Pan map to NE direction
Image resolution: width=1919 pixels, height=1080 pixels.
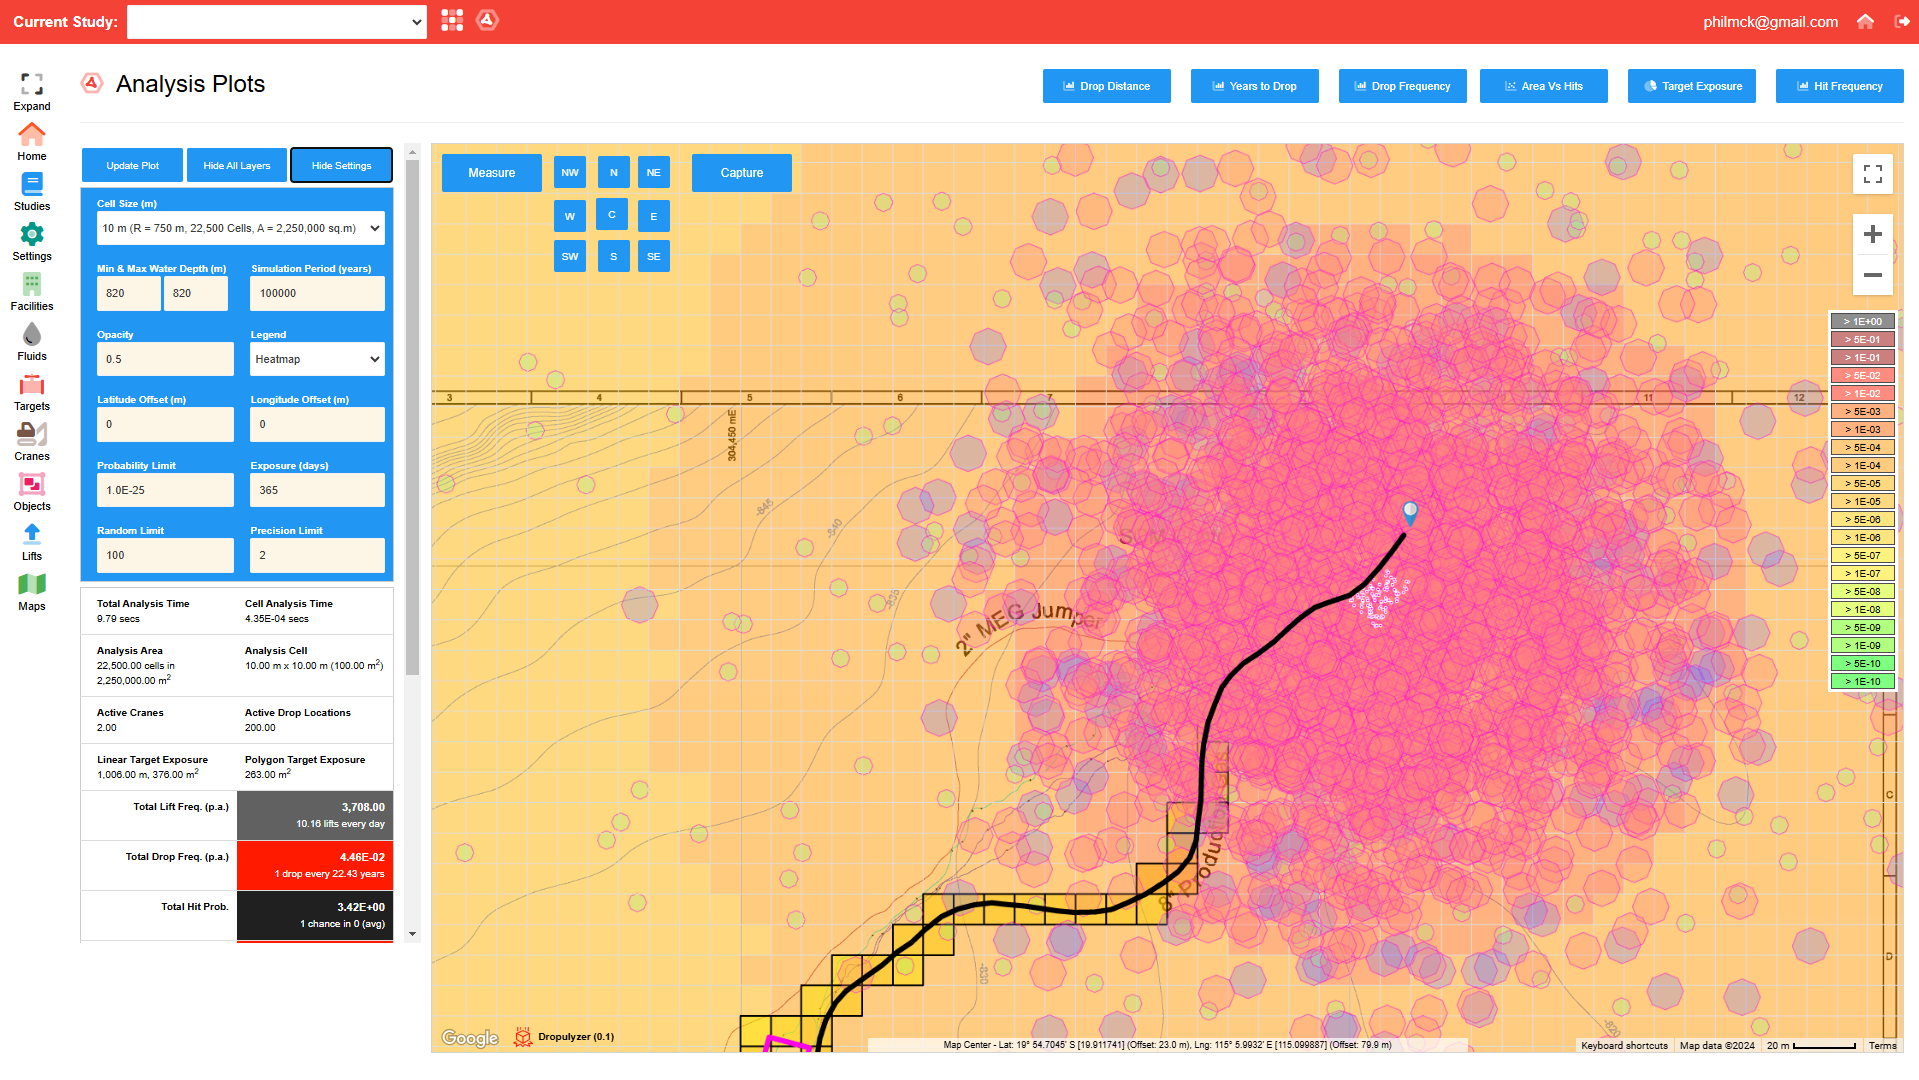[x=653, y=172]
